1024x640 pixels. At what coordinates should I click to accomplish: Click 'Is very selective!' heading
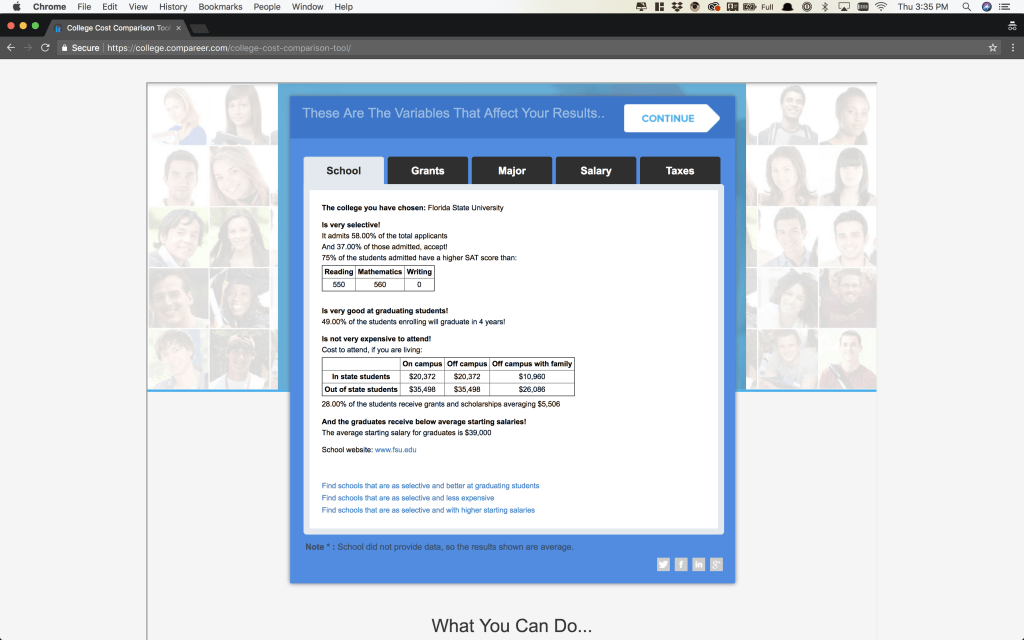click(351, 225)
